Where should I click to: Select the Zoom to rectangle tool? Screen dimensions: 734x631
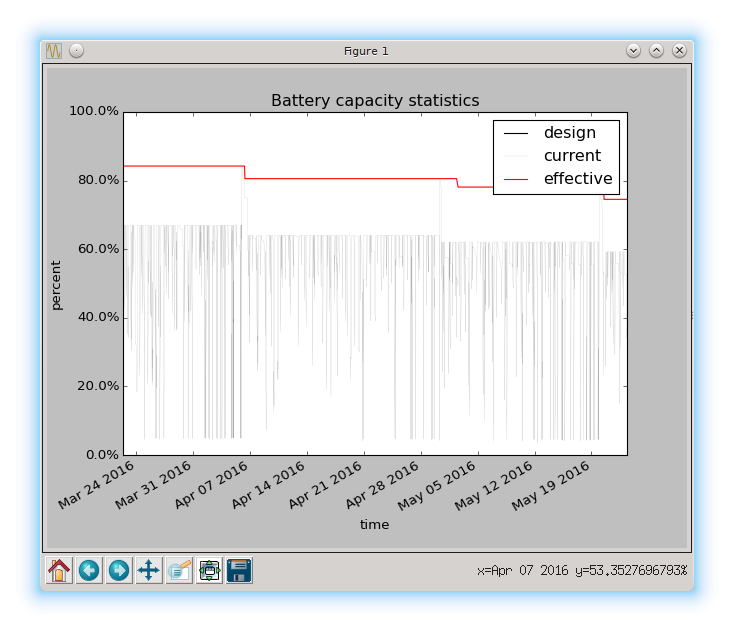179,571
